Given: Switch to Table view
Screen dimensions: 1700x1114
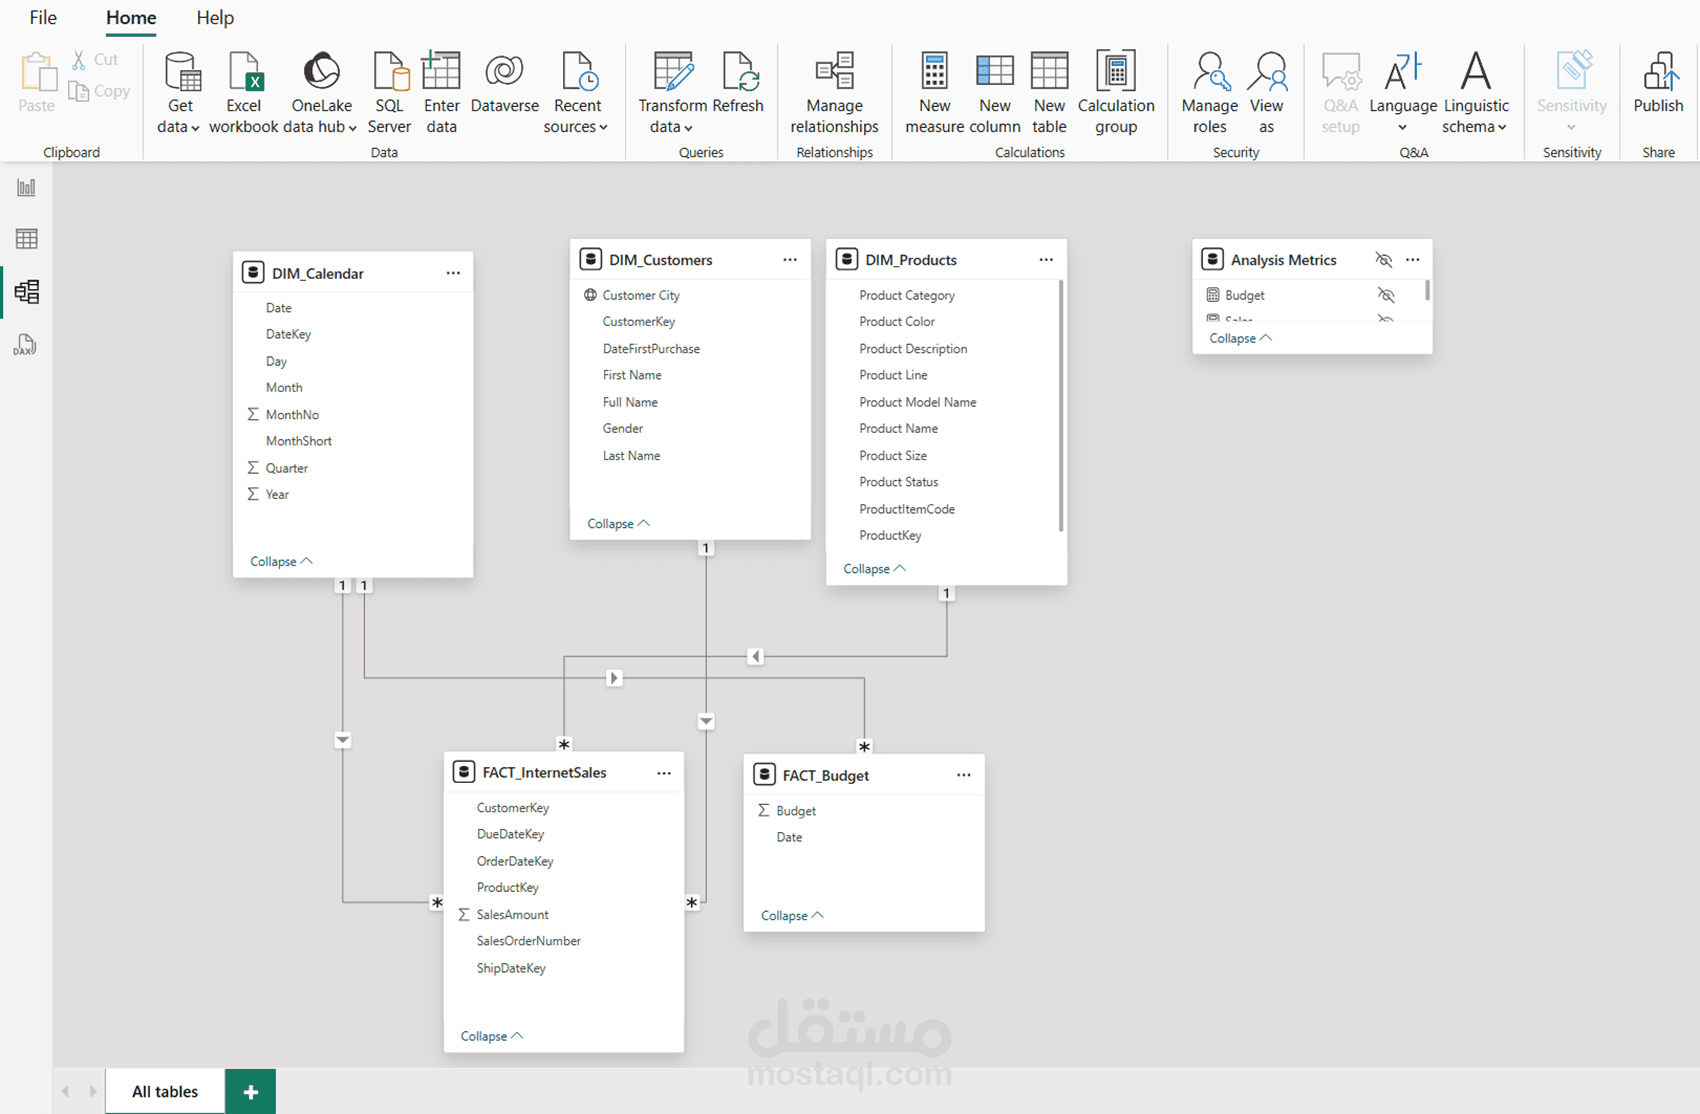Looking at the screenshot, I should coord(27,239).
